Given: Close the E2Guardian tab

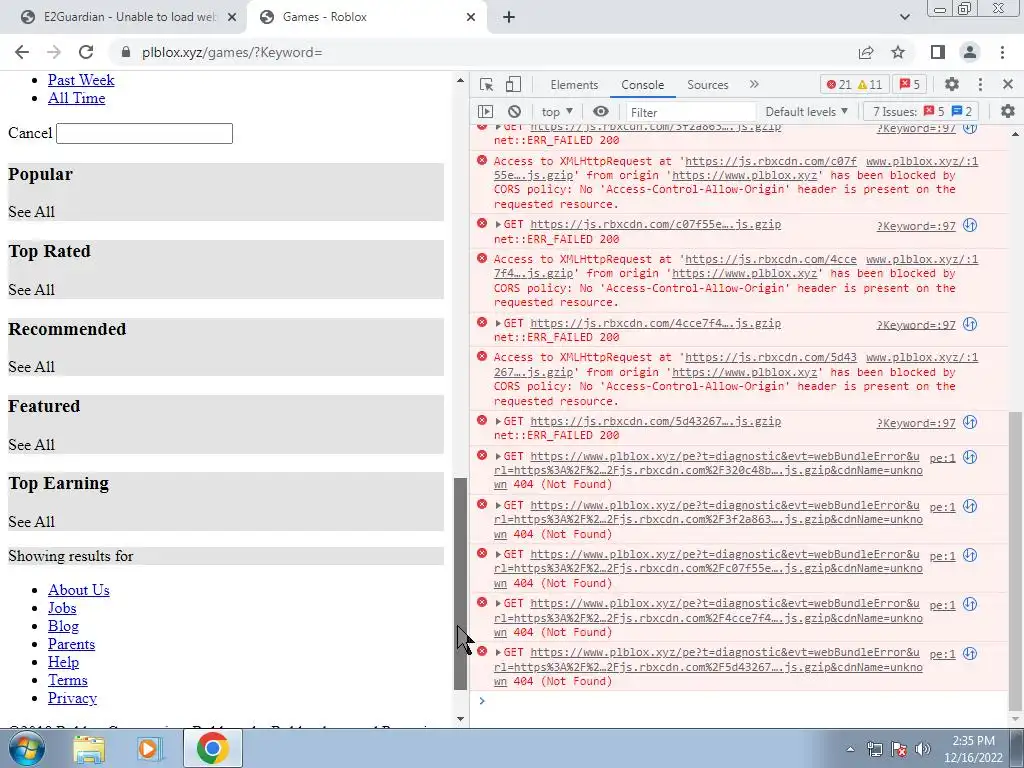Looking at the screenshot, I should 232,18.
